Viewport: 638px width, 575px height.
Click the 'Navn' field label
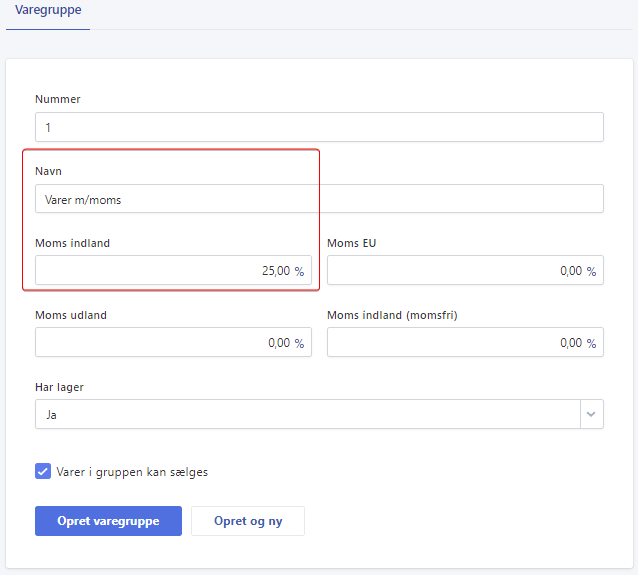tap(48, 171)
